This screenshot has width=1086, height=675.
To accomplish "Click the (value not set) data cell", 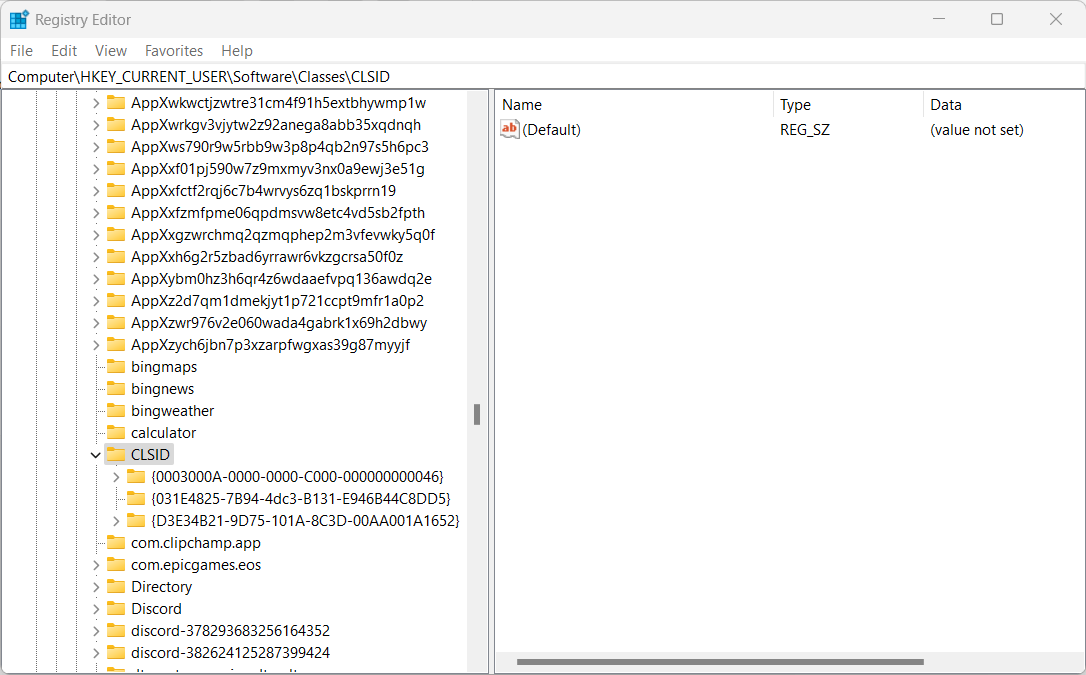I will [977, 130].
